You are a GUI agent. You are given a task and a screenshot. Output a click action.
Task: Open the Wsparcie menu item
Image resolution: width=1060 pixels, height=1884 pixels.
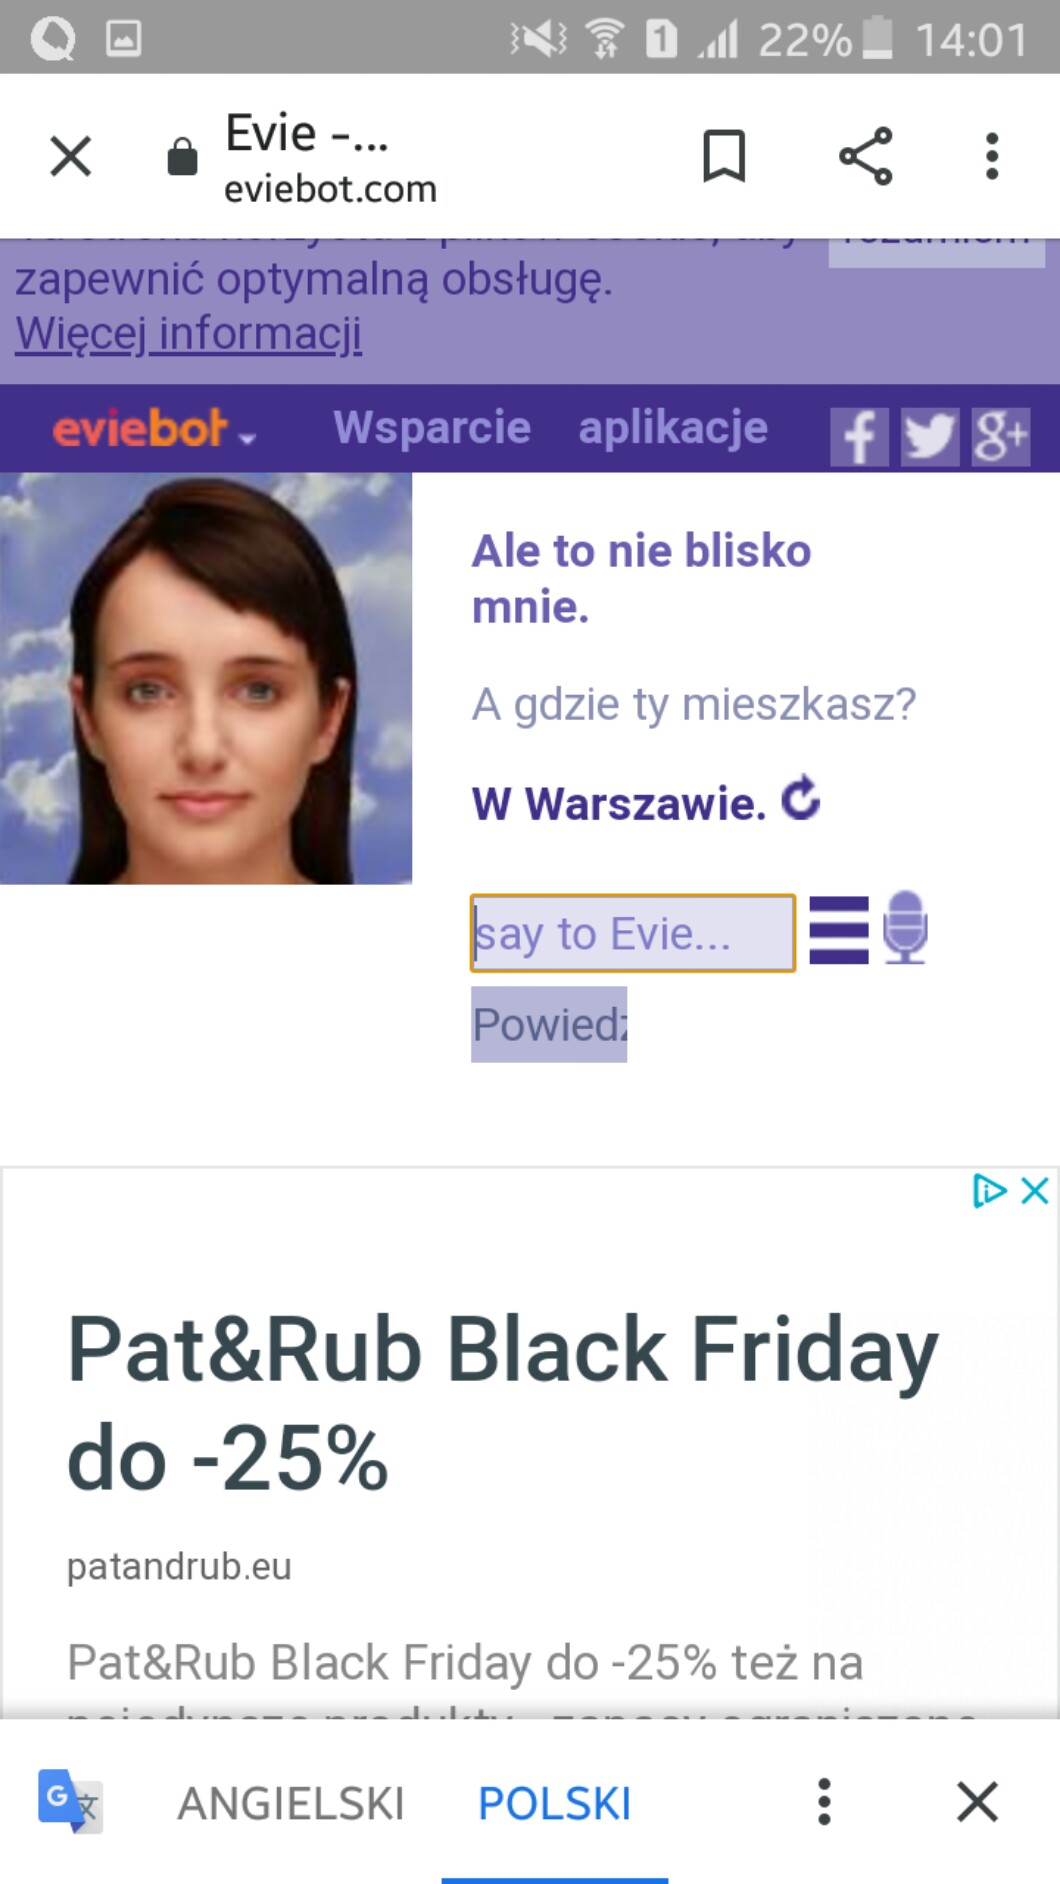click(x=432, y=427)
